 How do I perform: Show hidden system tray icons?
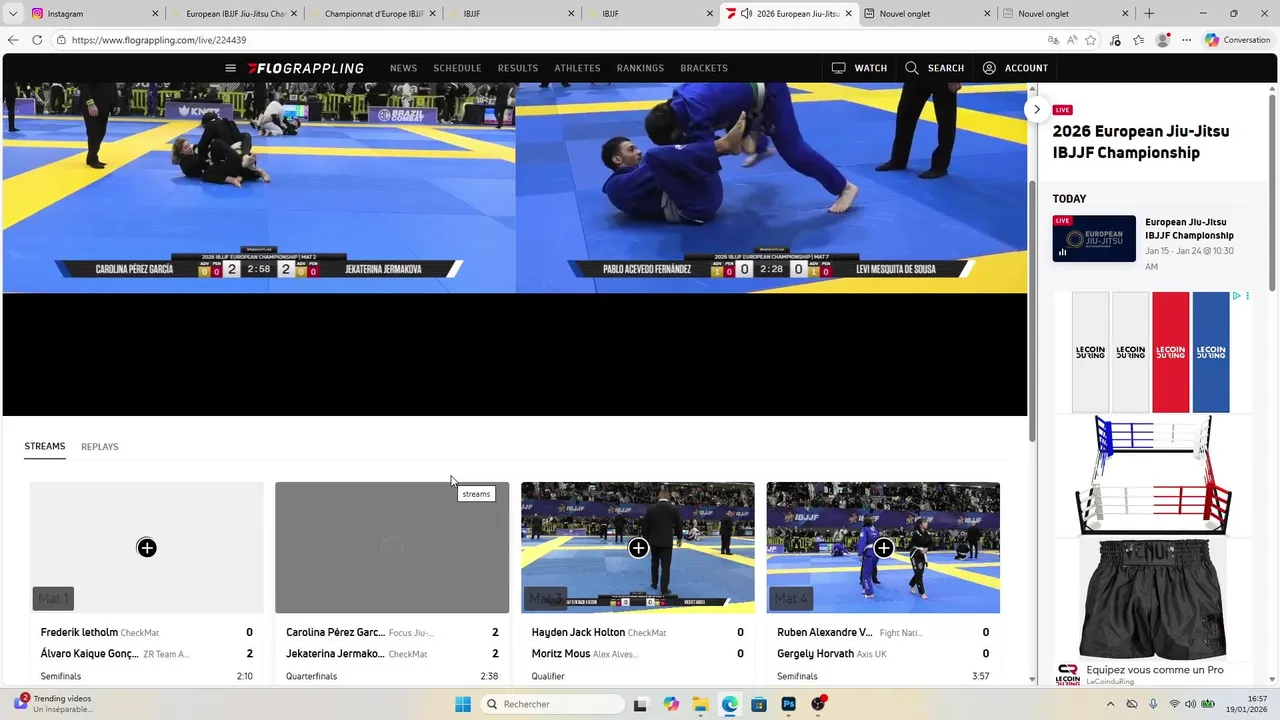(1110, 704)
